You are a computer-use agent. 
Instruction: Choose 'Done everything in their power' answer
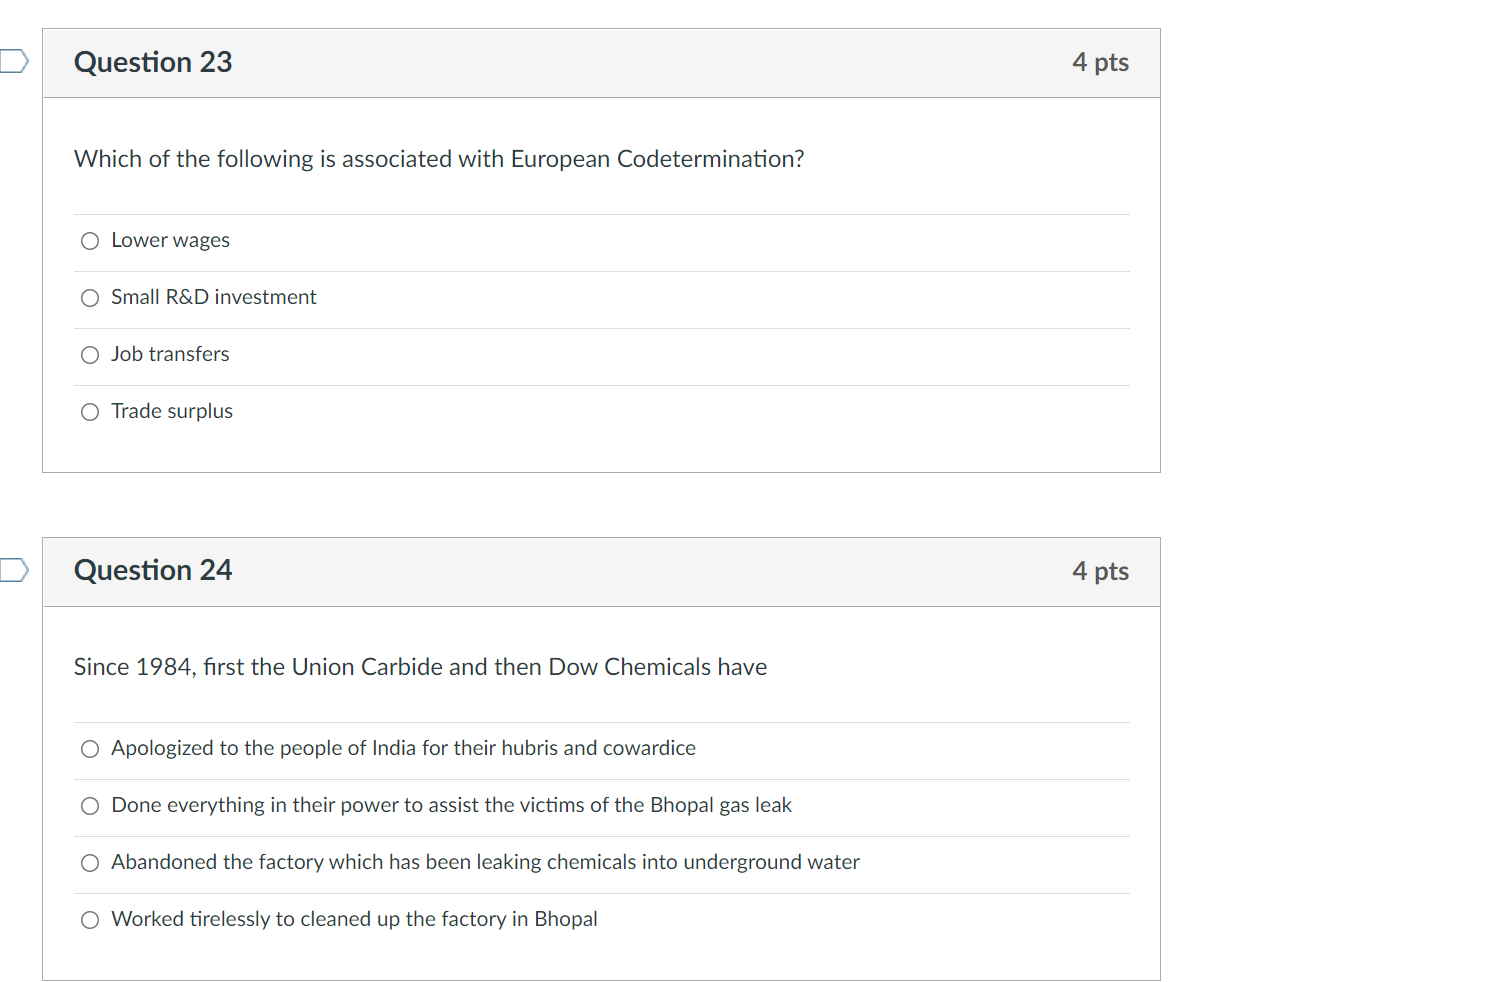(89, 805)
